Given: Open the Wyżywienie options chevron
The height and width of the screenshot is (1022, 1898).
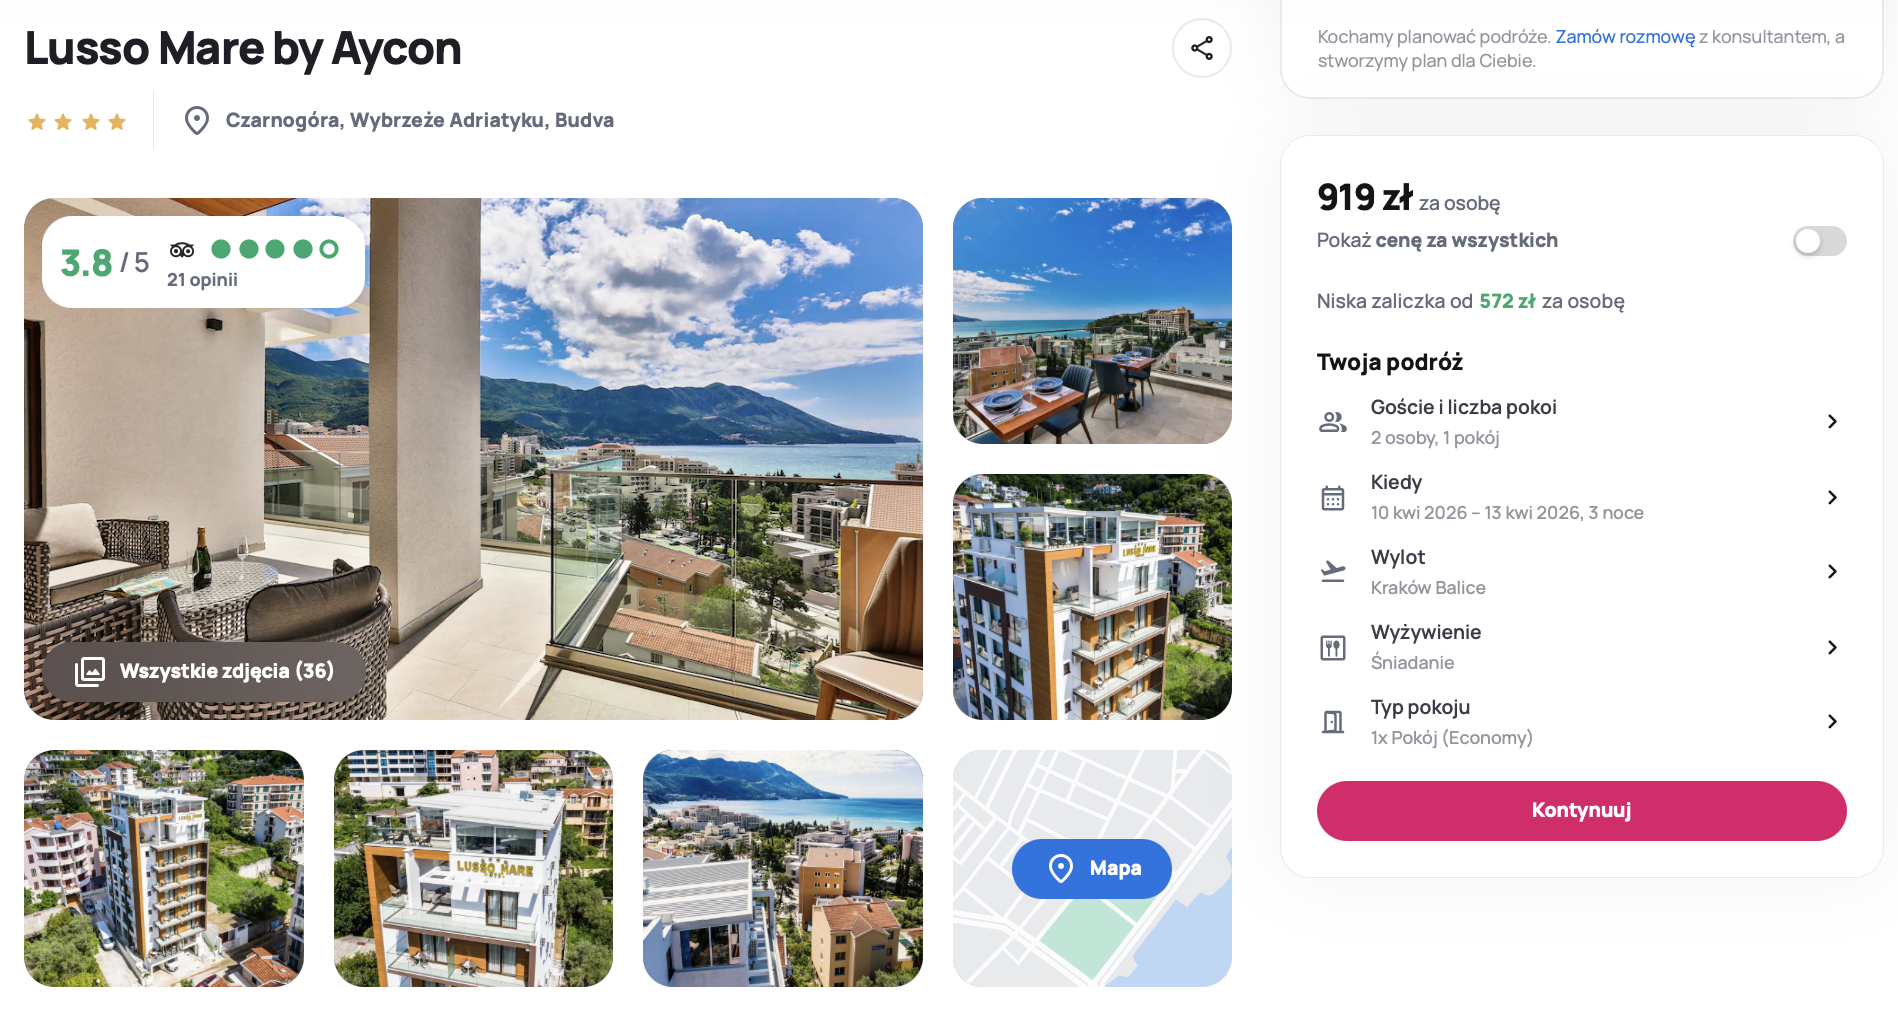Looking at the screenshot, I should [1832, 647].
